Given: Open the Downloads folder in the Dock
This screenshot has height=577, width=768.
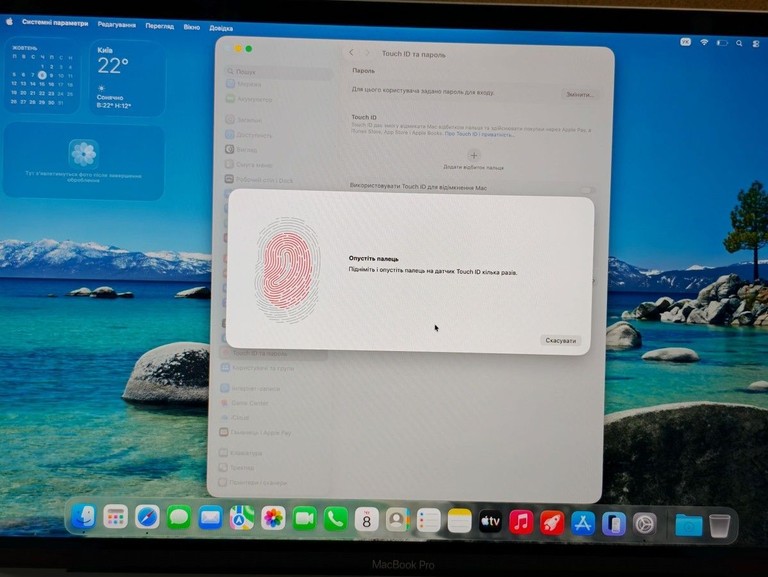Looking at the screenshot, I should coord(689,526).
